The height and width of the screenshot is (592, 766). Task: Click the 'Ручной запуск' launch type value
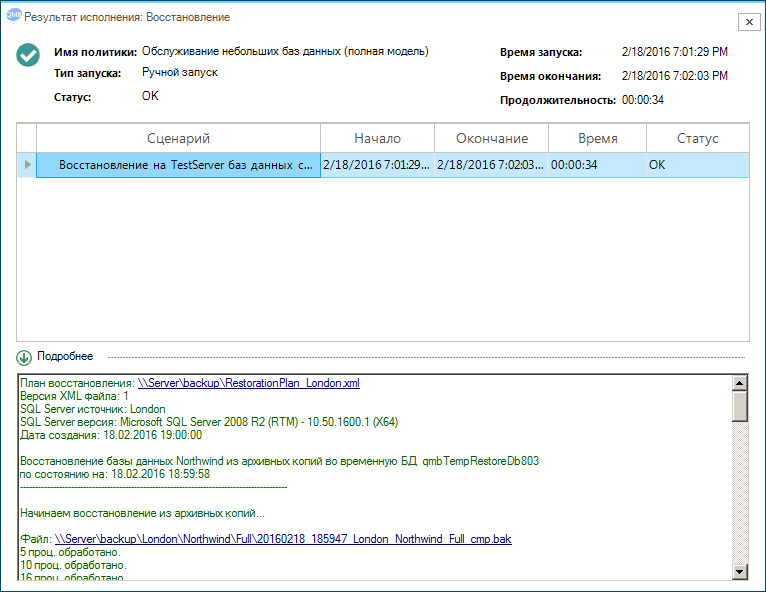click(x=180, y=72)
